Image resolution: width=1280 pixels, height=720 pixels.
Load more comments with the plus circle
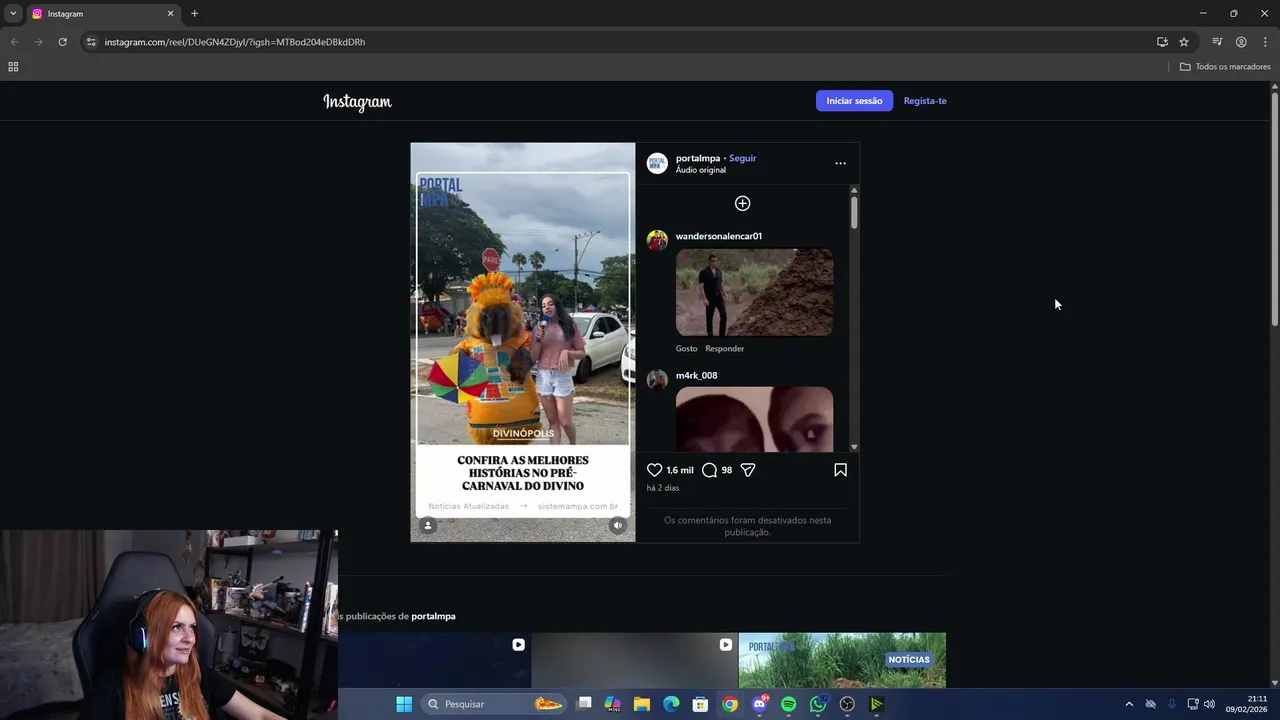pos(742,203)
